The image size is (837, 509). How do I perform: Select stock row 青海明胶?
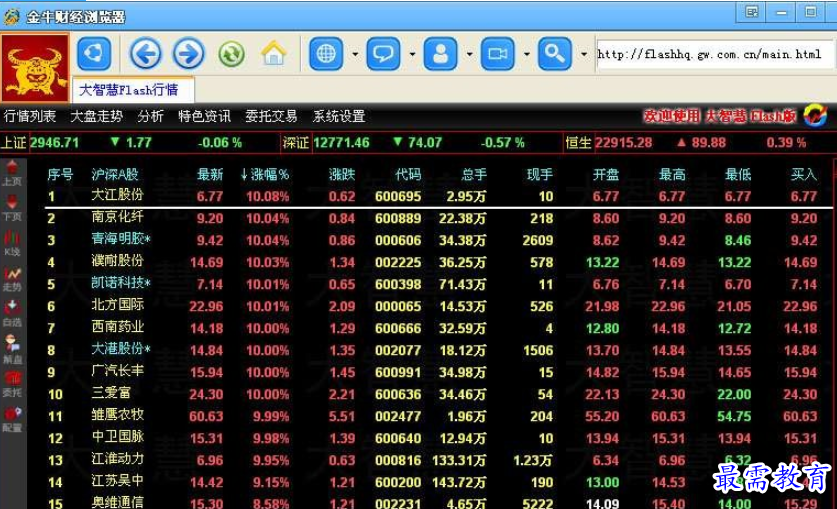432,240
